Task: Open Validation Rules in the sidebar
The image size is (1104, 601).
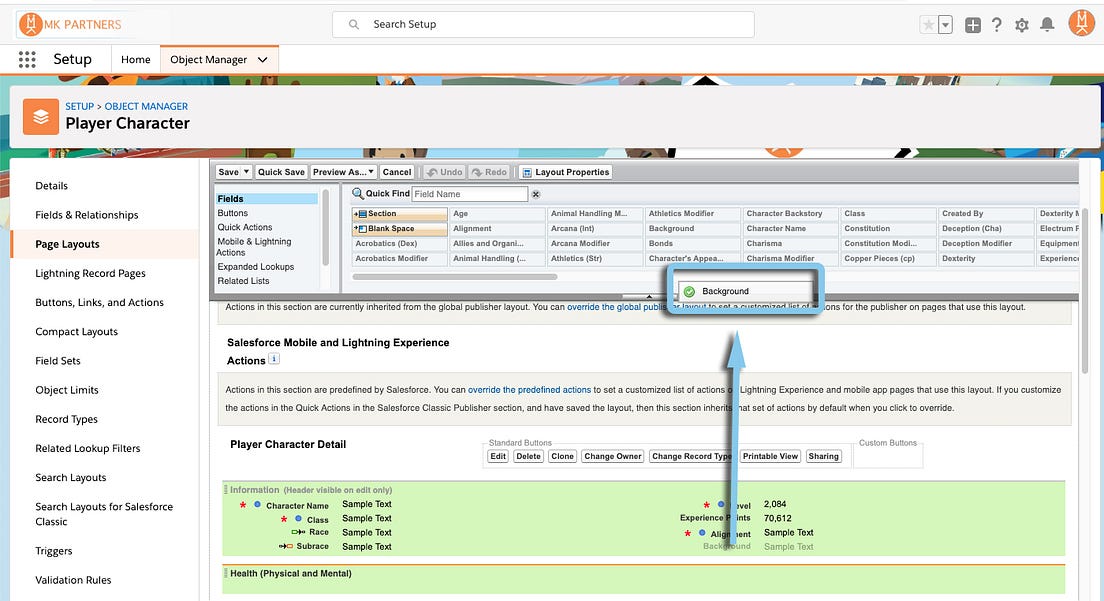Action: coord(73,580)
